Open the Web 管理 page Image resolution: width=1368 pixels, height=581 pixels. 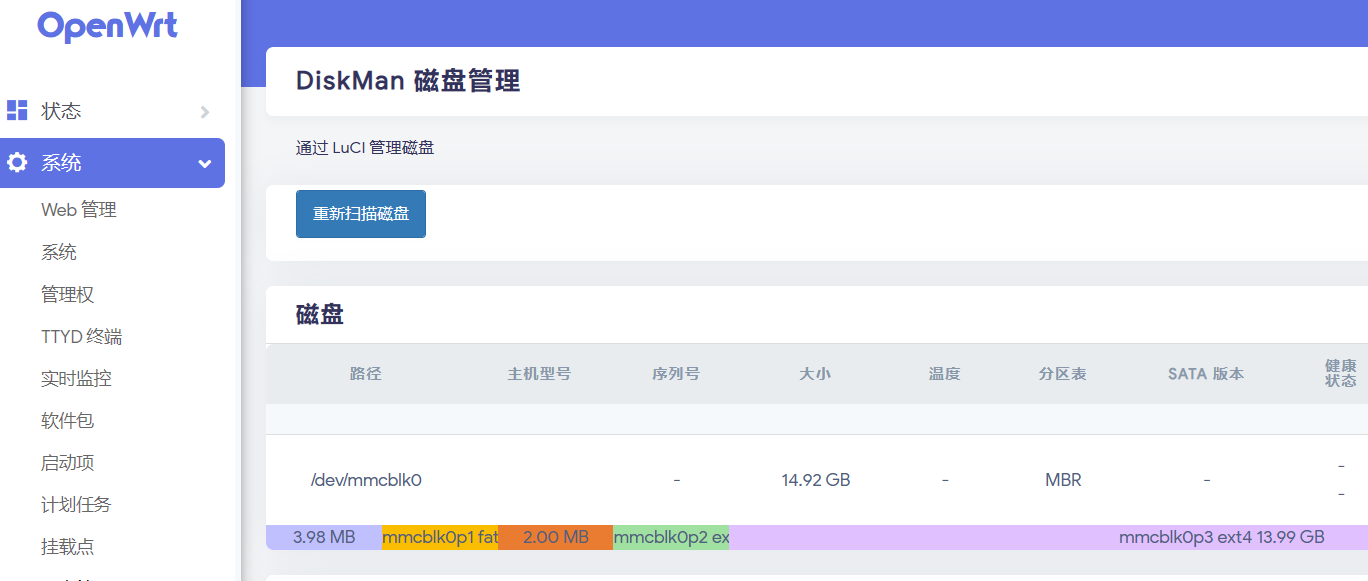coord(78,210)
